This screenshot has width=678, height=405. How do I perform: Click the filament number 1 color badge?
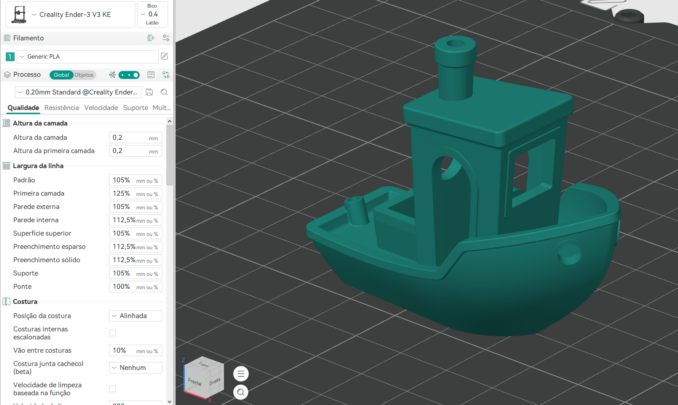click(x=10, y=57)
